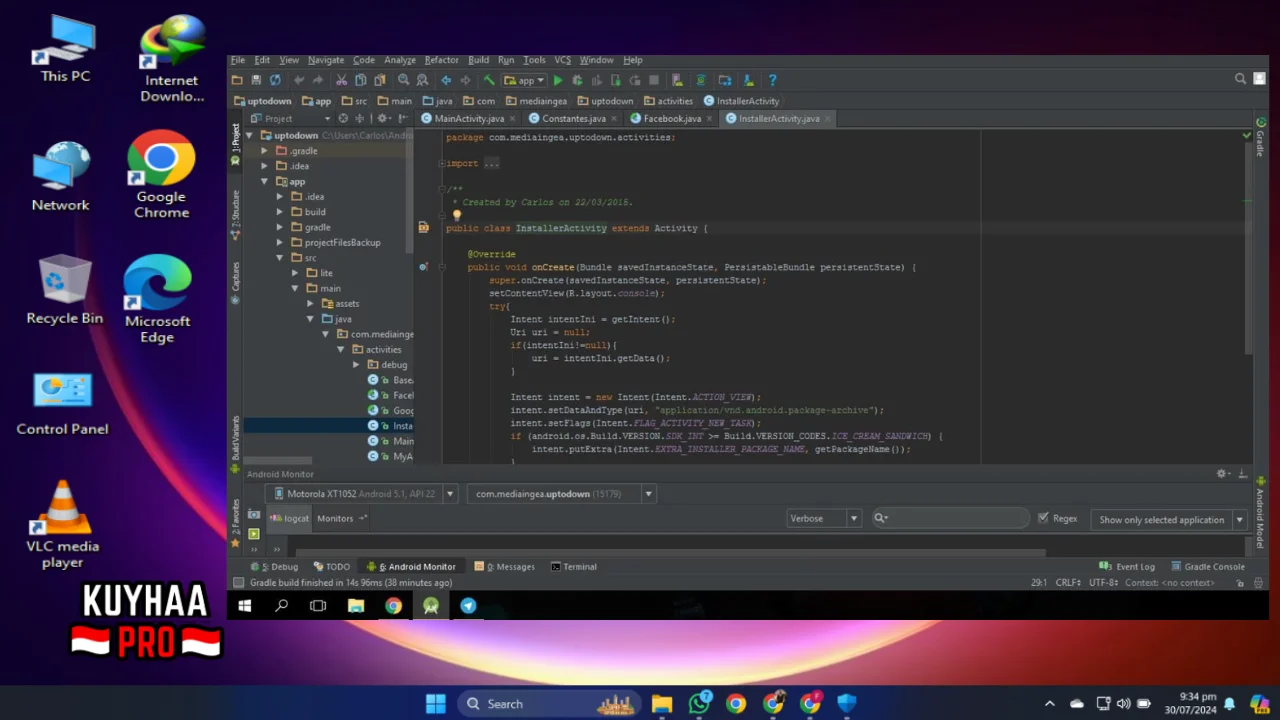
Task: Click the screen capture camera icon
Action: pos(254,514)
